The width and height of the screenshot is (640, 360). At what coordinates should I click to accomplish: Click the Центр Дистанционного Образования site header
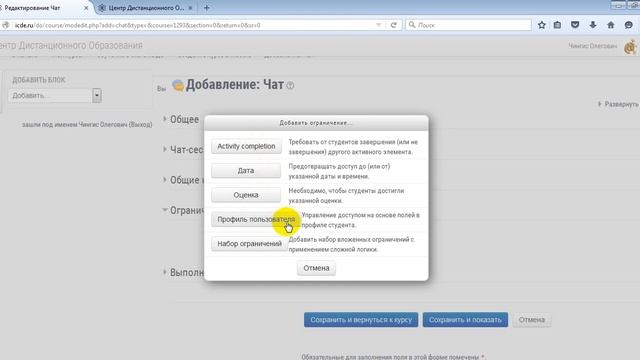point(71,45)
